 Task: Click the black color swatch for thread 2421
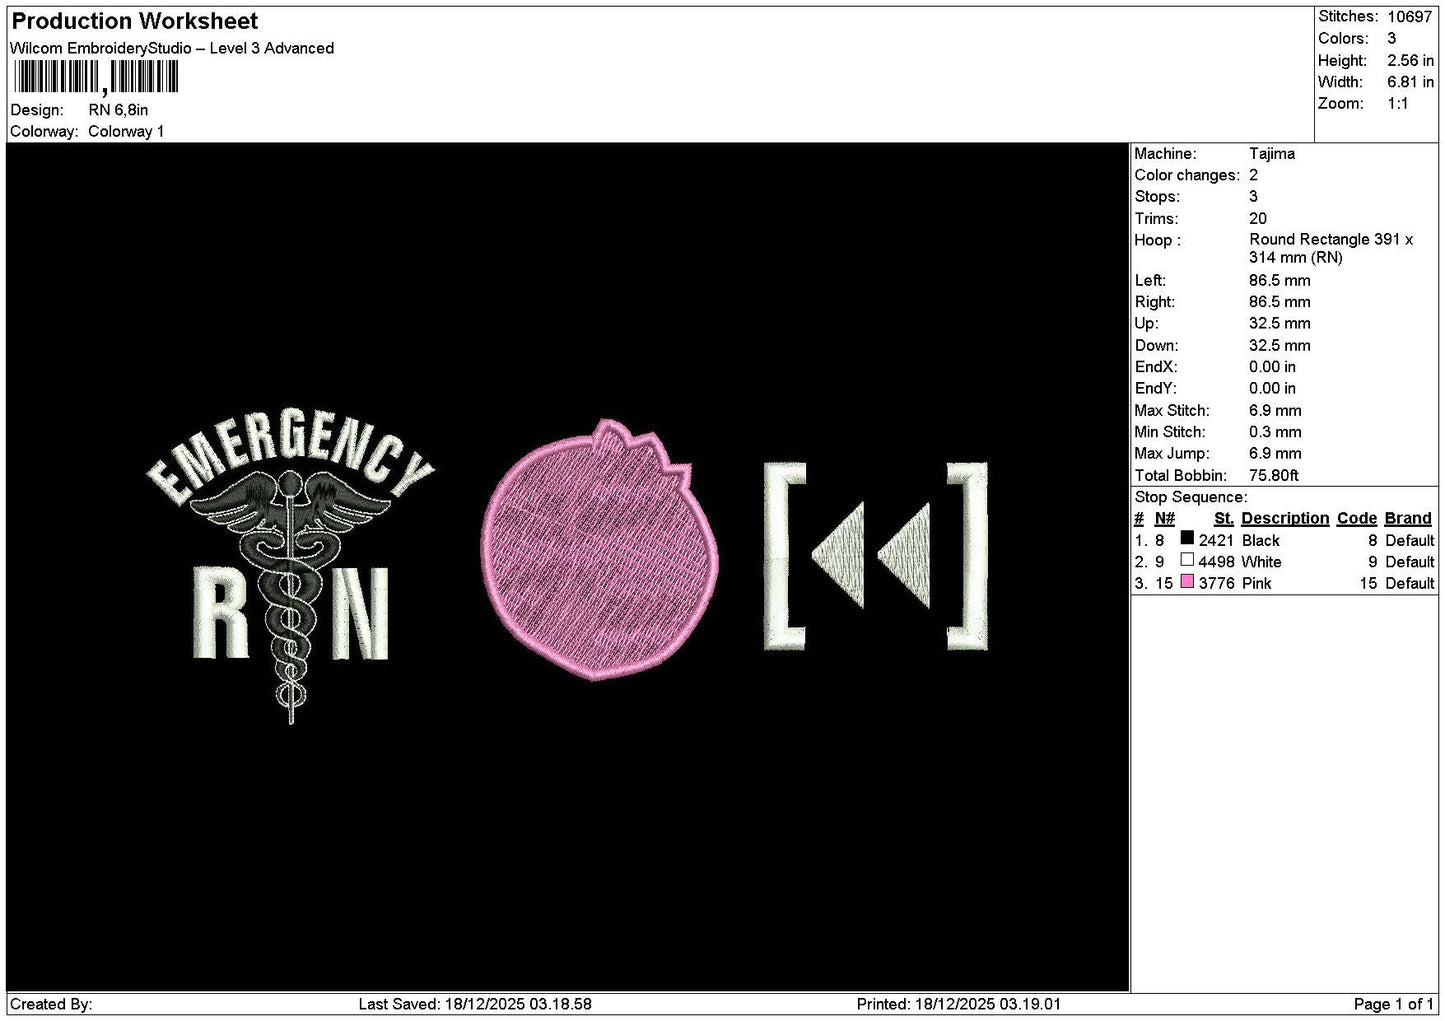point(1187,539)
